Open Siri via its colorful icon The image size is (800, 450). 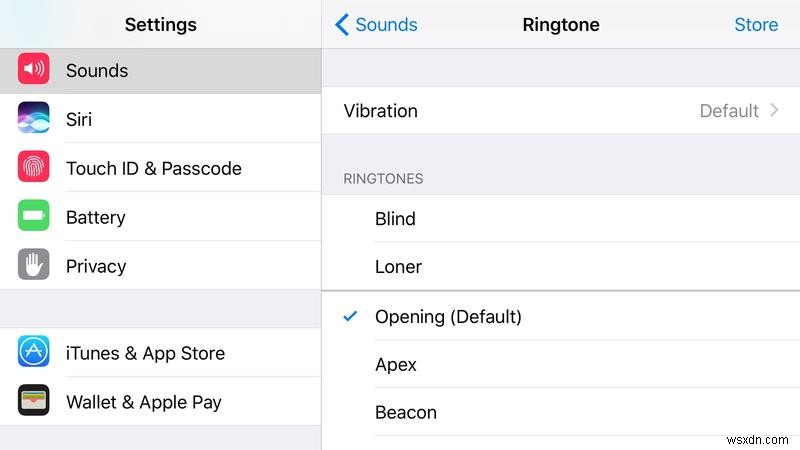34,119
